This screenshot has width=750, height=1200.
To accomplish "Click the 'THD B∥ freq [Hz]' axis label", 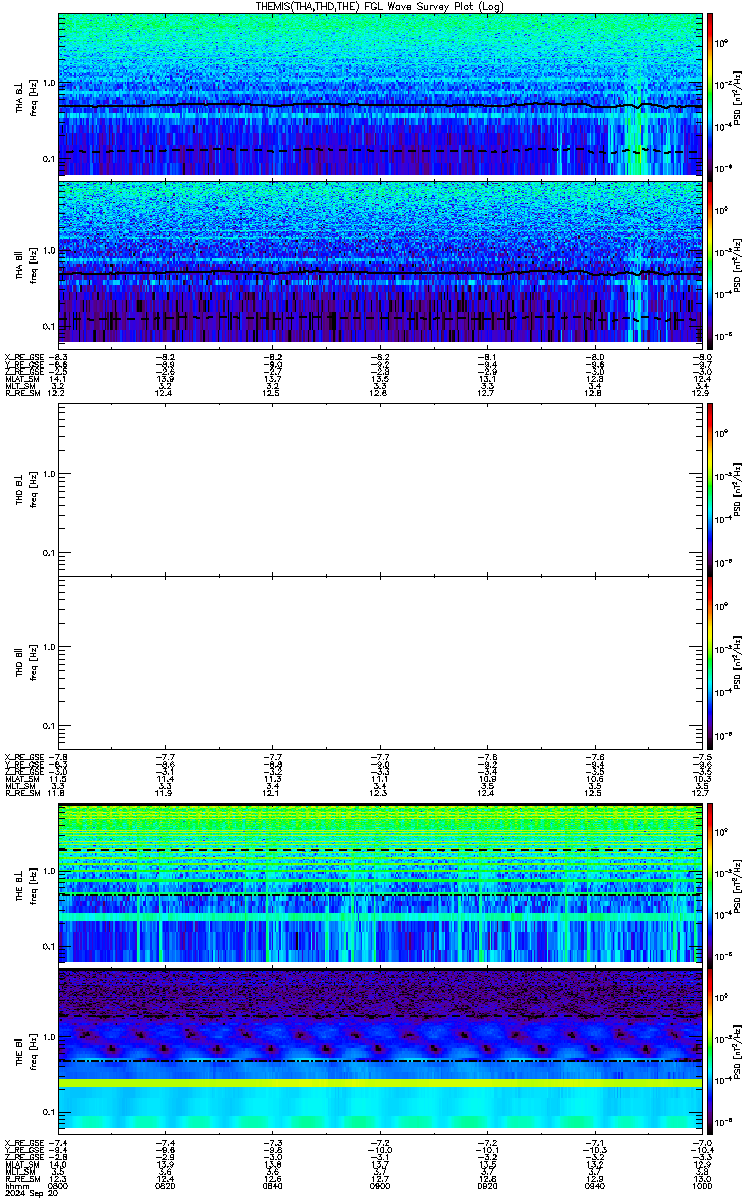I will (x=26, y=662).
